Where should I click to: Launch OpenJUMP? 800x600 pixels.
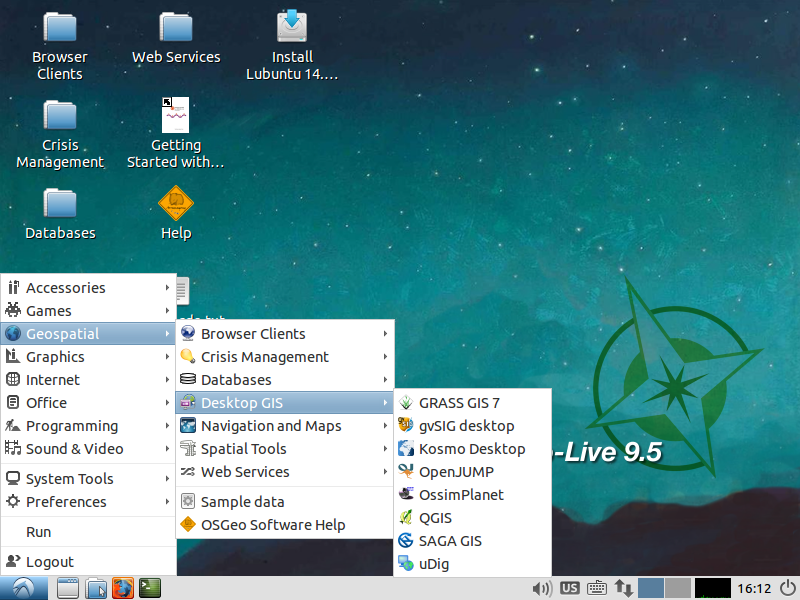tap(472, 472)
